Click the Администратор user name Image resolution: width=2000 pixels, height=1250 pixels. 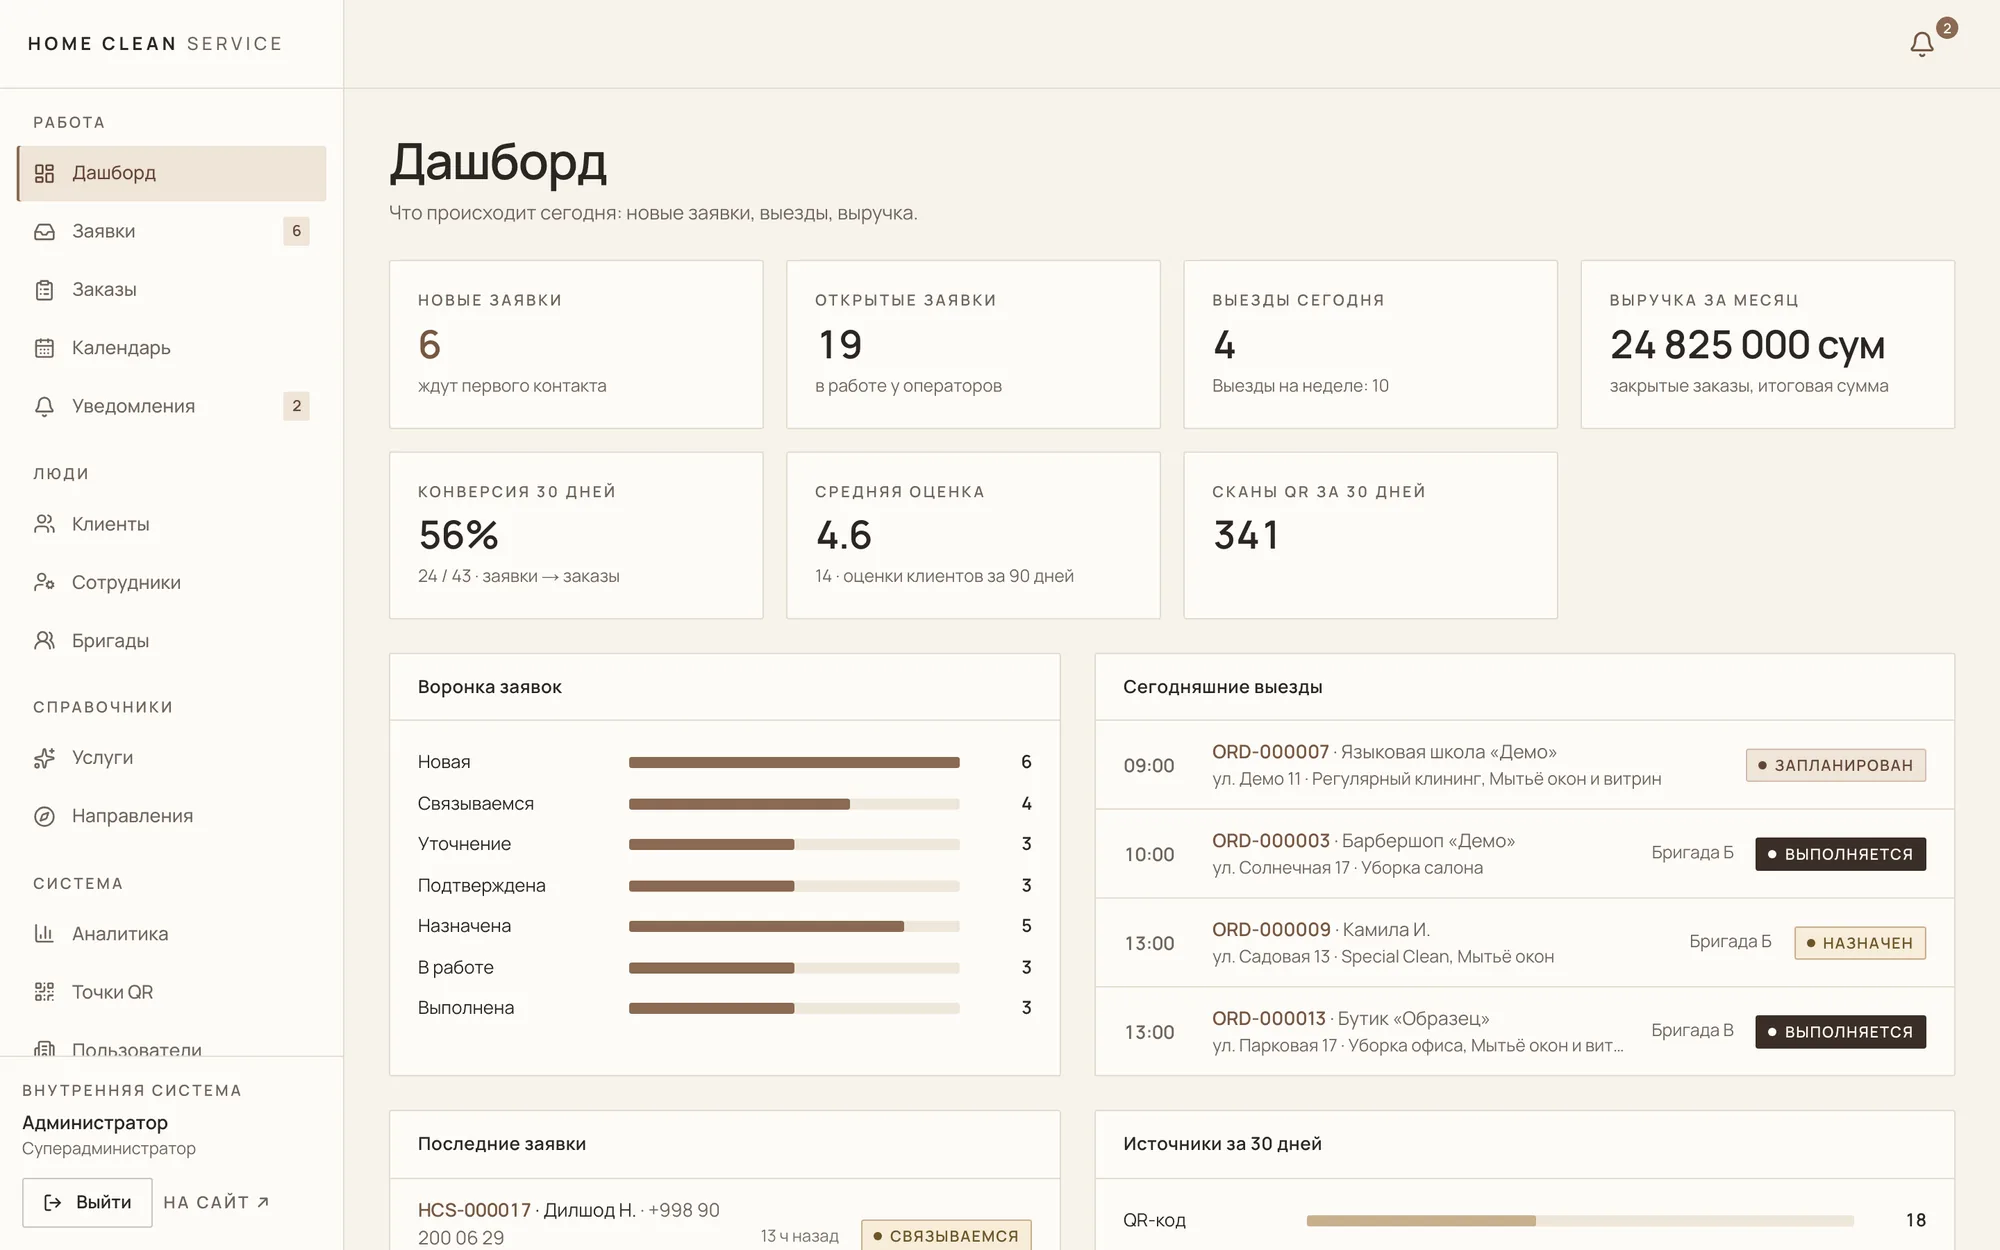[95, 1122]
